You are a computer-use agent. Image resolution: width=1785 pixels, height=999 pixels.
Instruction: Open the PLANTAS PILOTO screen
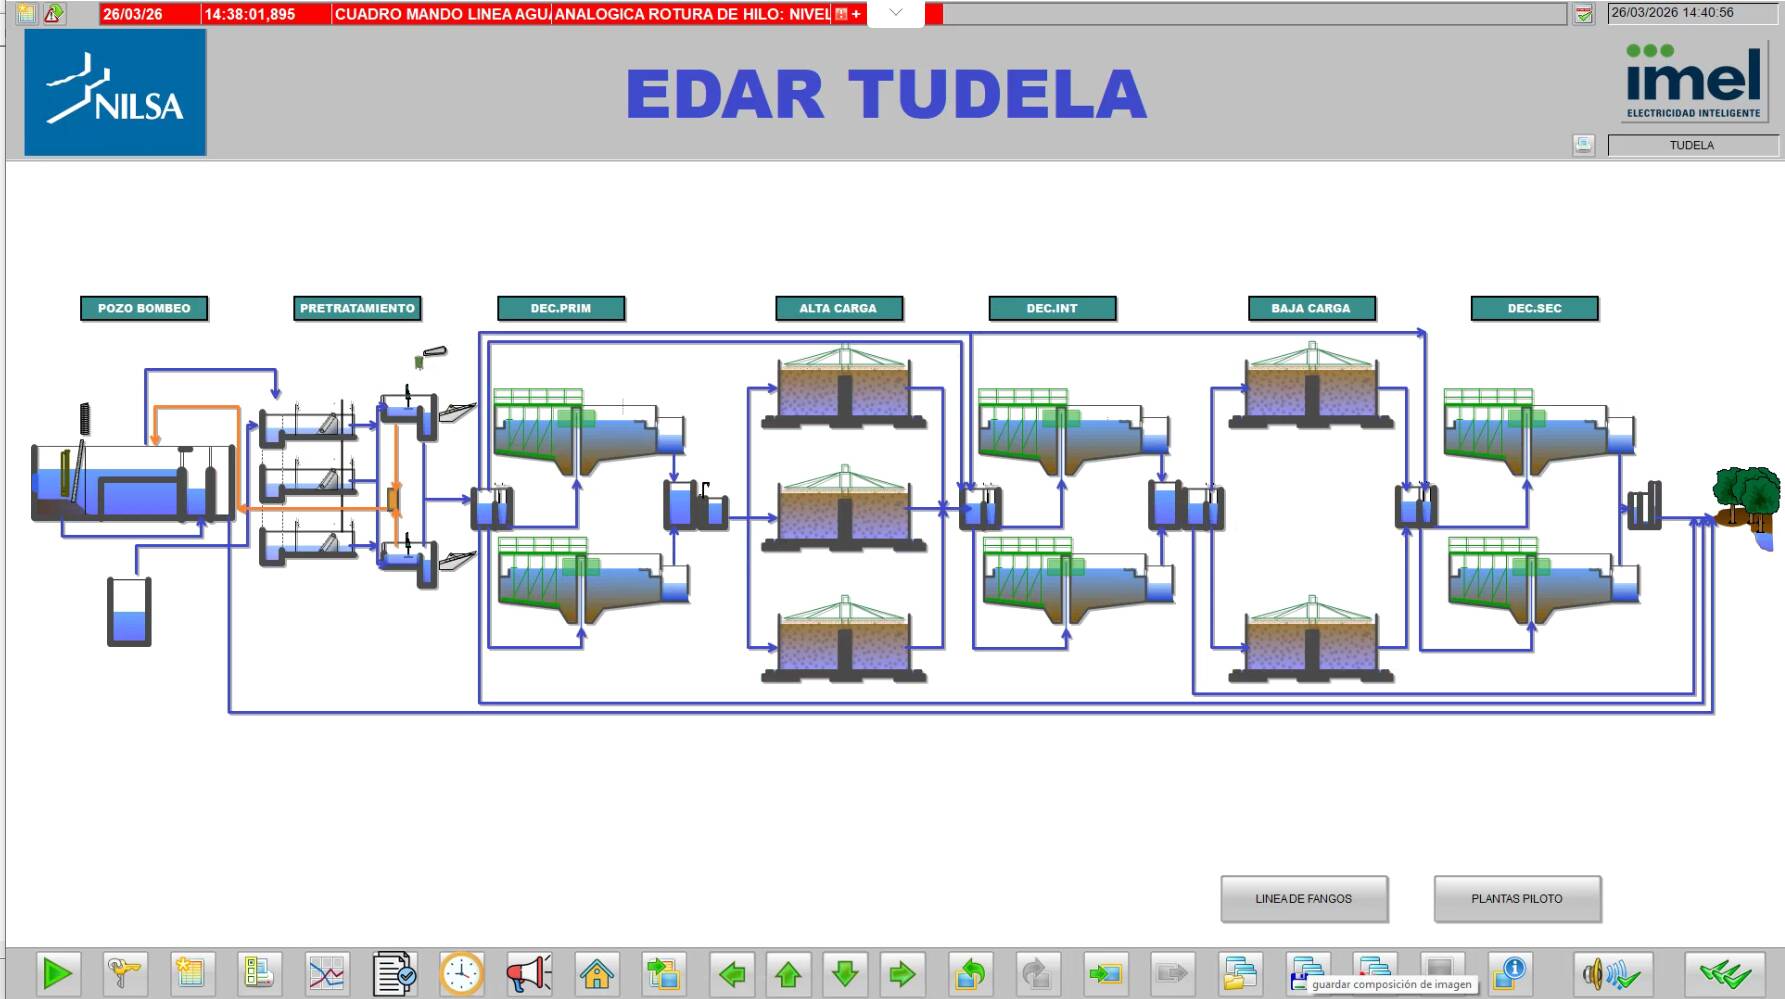coord(1516,898)
